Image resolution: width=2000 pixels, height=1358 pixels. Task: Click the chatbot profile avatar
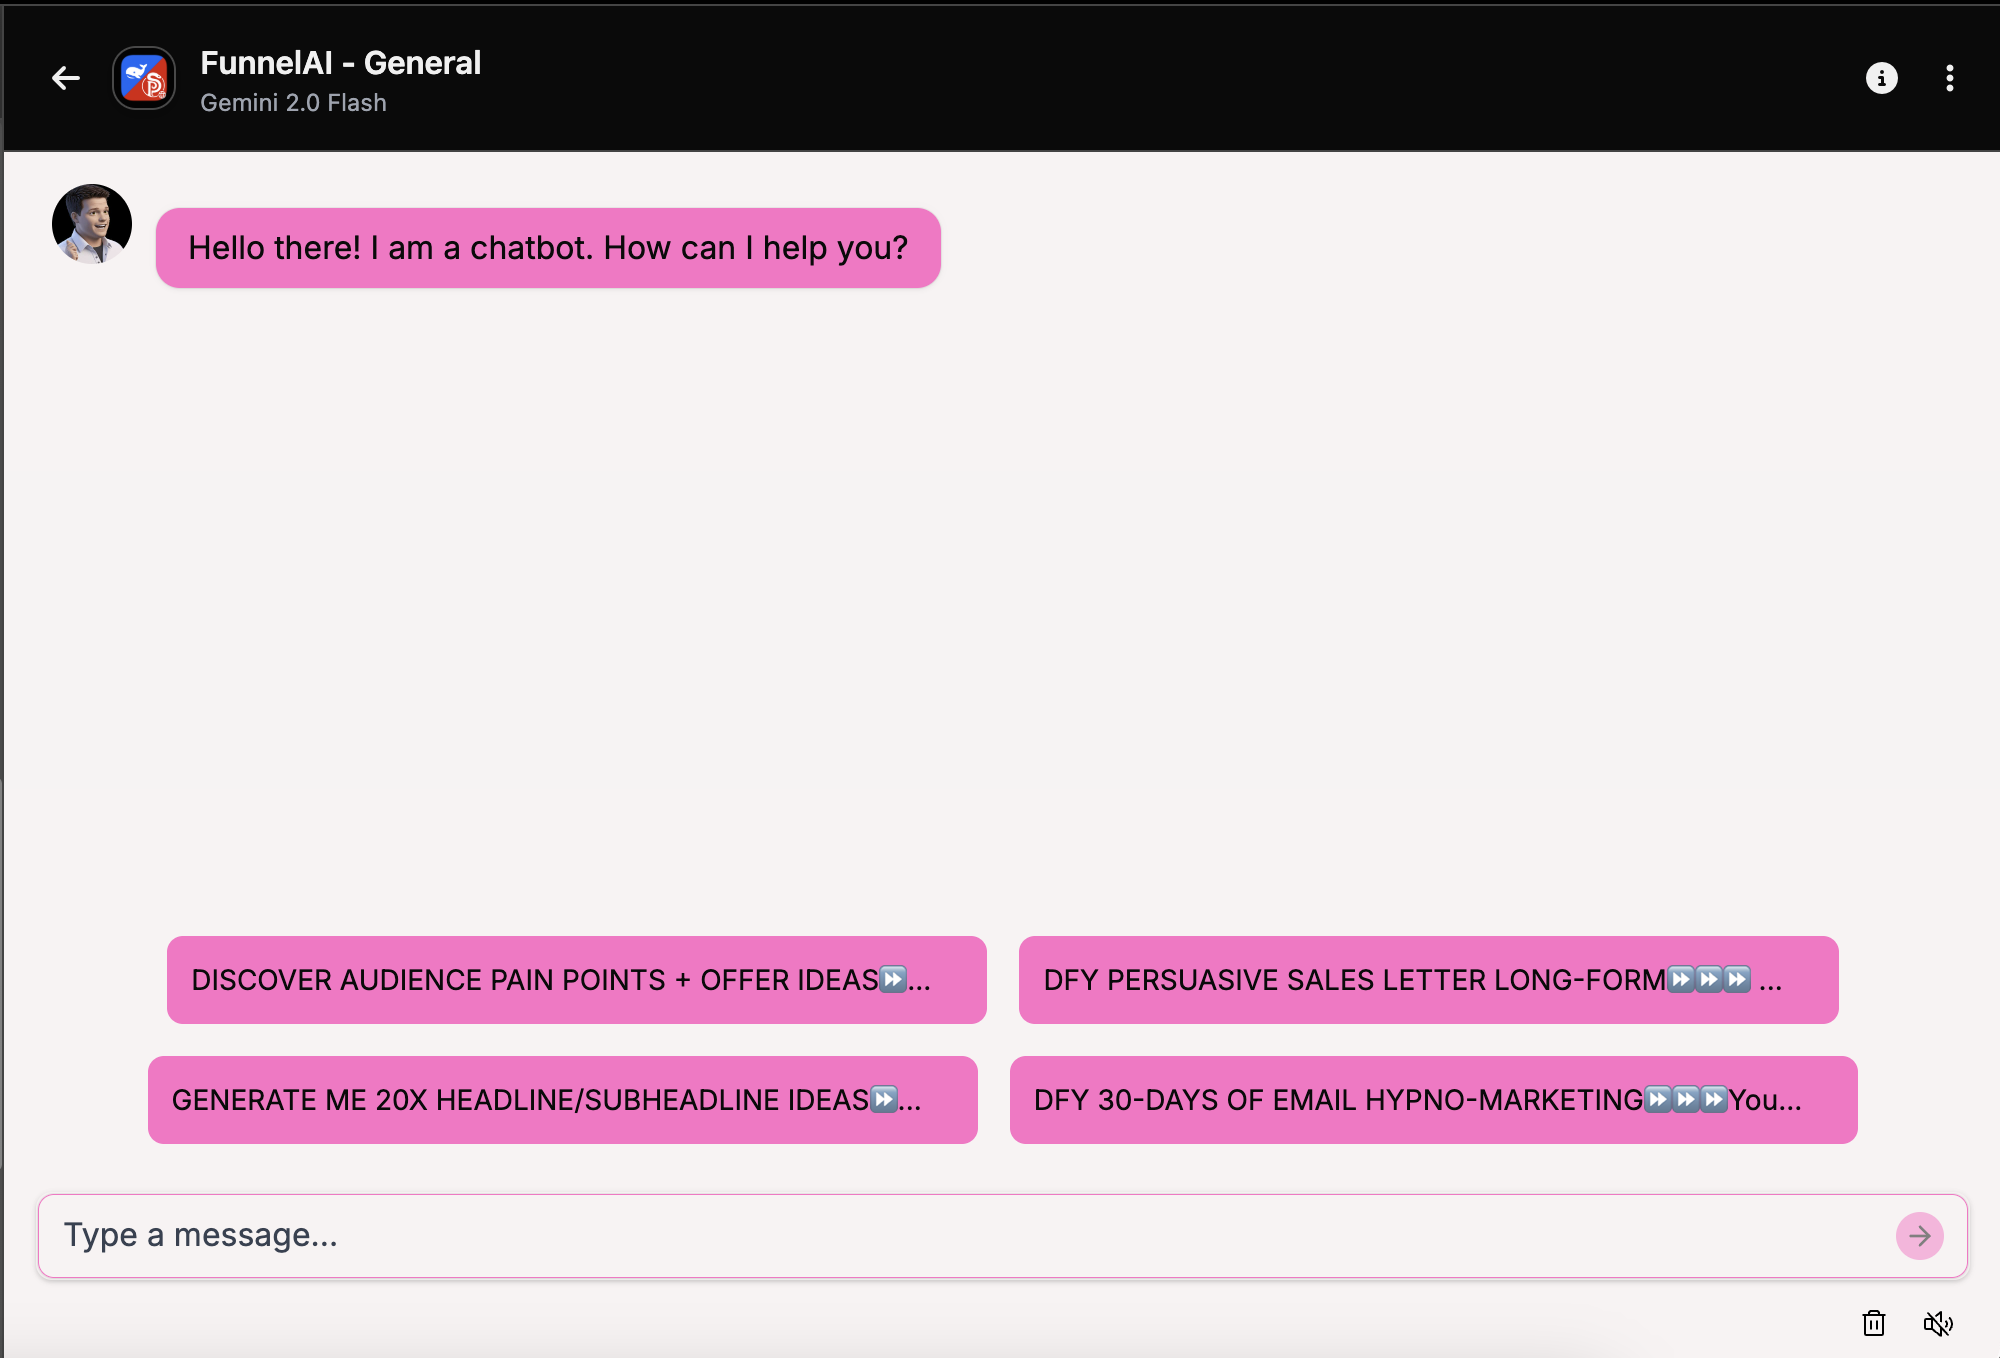tap(92, 224)
